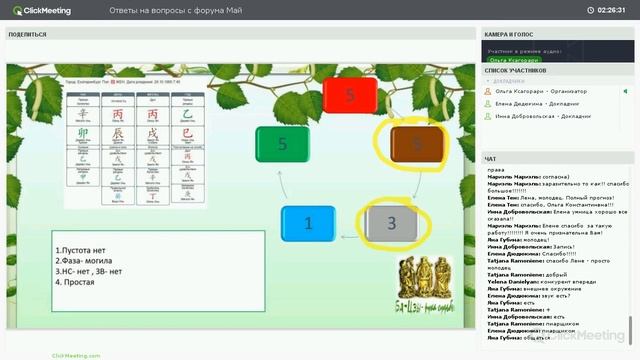Click the chat panel scrollbar
640x360 pixels.
point(631,330)
